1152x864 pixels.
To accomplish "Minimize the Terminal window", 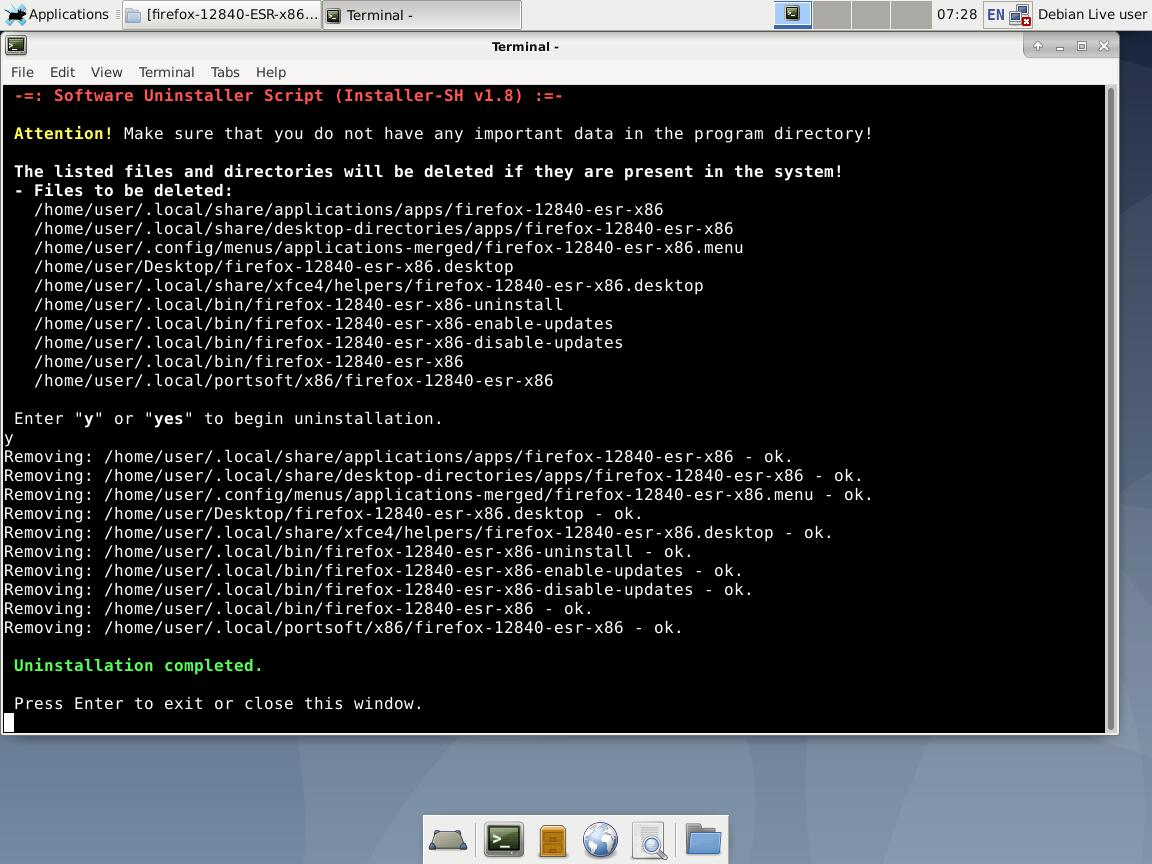I will (1059, 46).
